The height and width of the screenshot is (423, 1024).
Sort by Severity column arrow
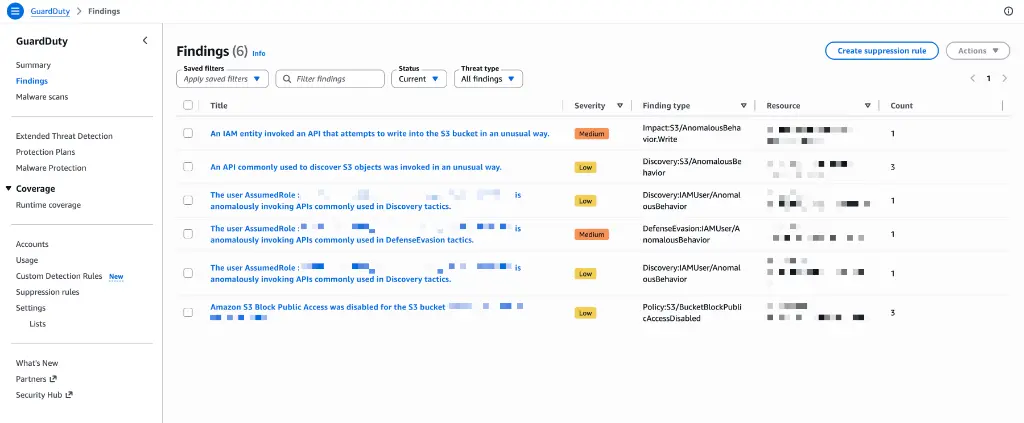click(620, 106)
